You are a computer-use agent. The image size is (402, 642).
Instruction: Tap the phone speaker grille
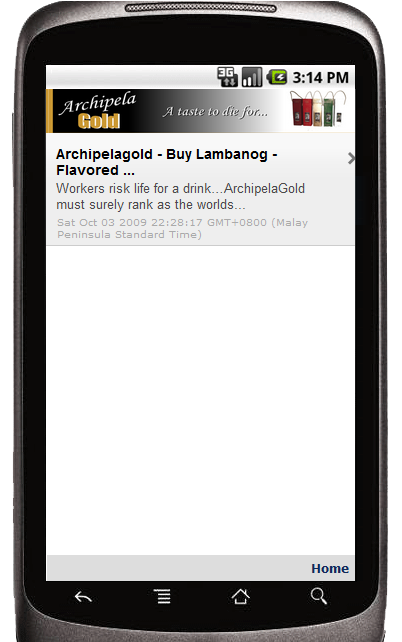pyautogui.click(x=201, y=8)
